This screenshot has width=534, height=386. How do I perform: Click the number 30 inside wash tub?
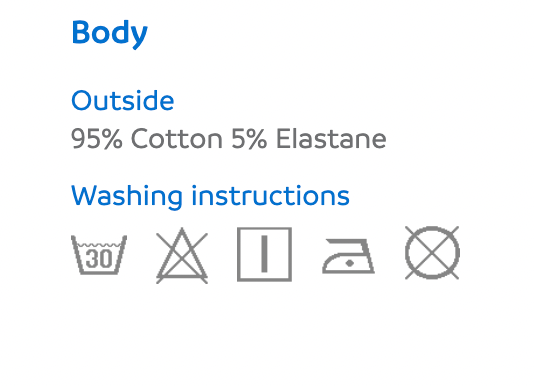[x=99, y=259]
